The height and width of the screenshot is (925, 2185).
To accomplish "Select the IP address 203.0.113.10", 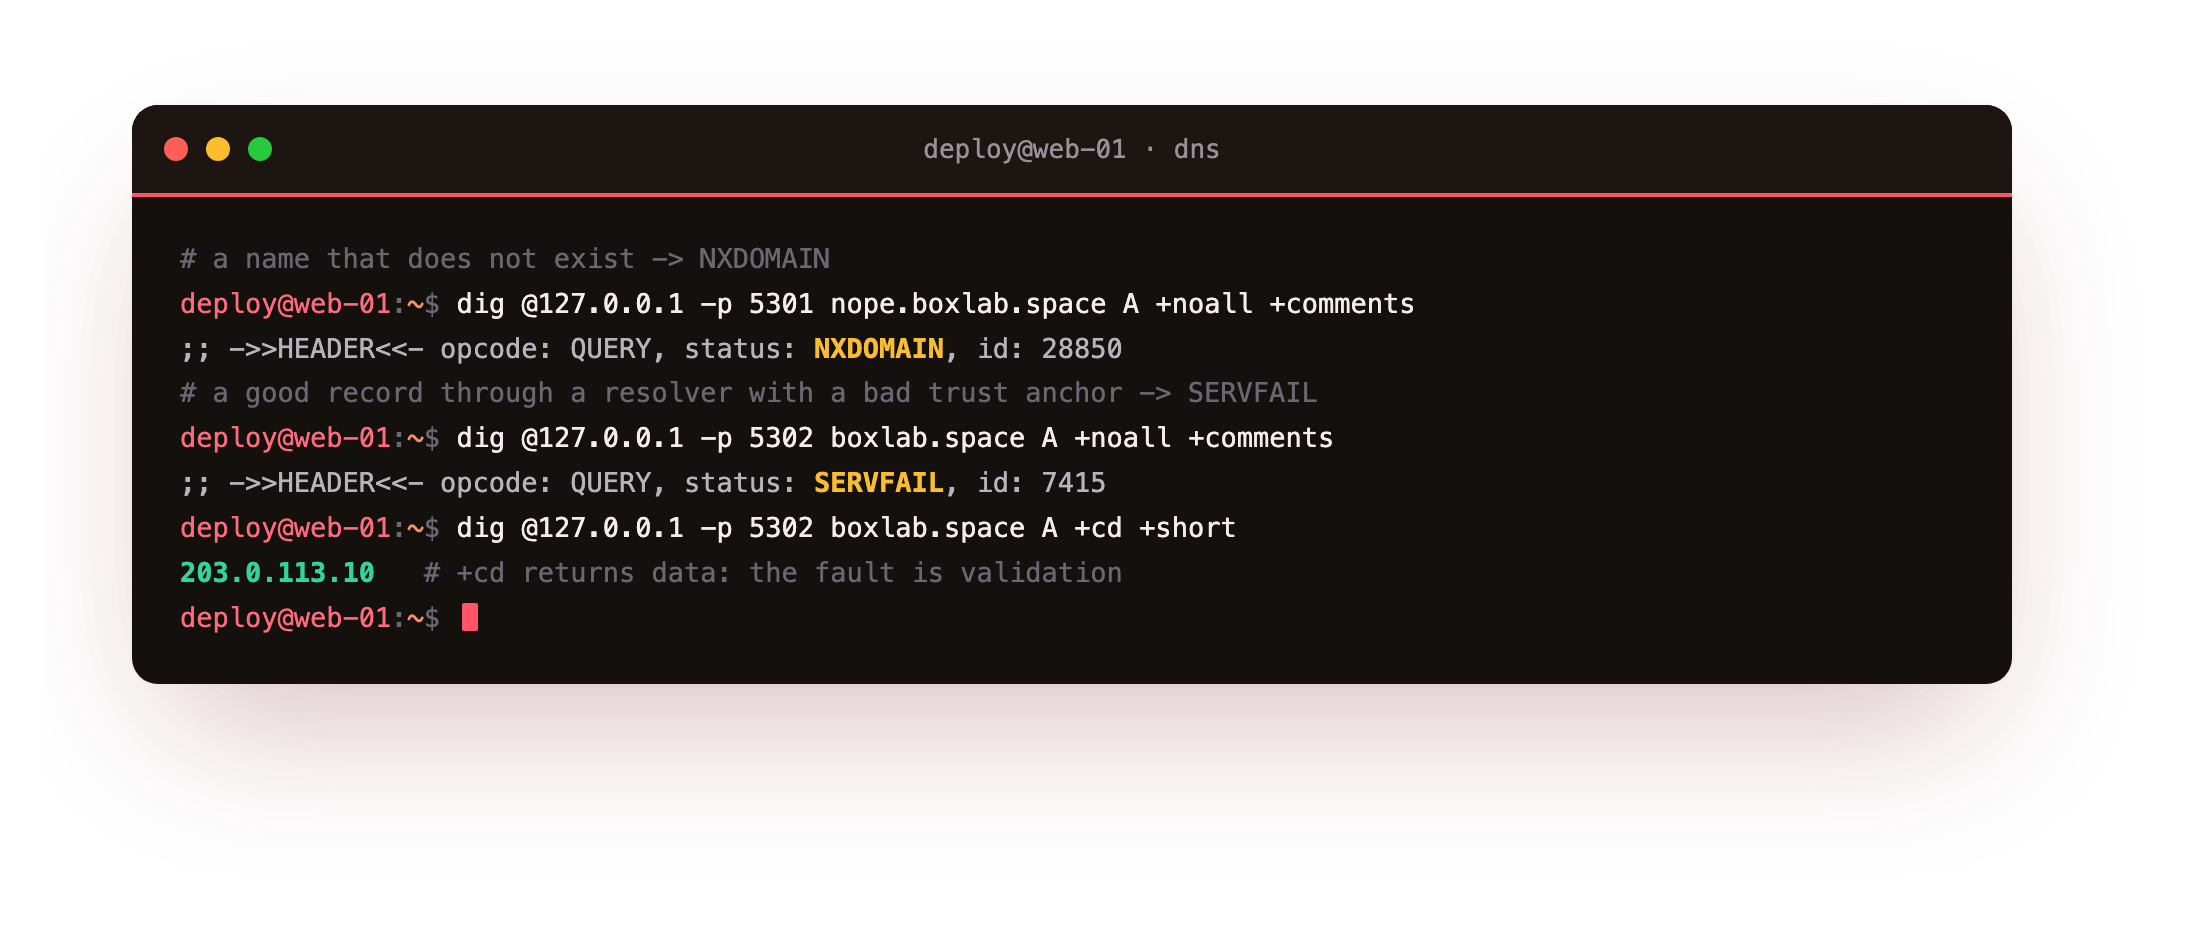I will coord(277,573).
